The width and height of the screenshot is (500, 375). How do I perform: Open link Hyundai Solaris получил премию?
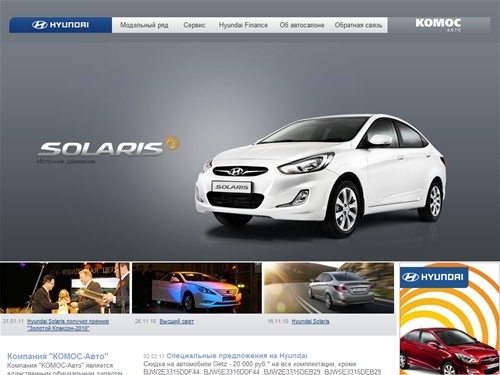[68, 325]
